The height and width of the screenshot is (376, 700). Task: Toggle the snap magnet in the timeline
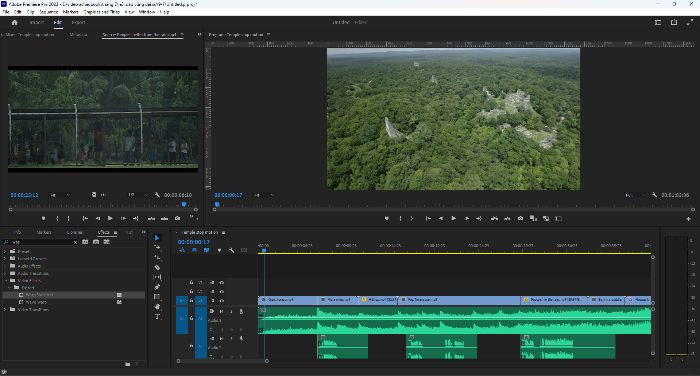pyautogui.click(x=194, y=251)
